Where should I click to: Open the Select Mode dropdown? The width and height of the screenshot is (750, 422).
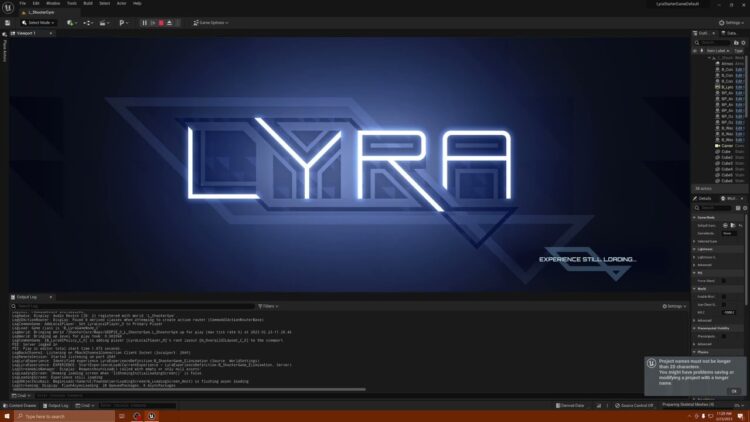pyautogui.click(x=38, y=22)
